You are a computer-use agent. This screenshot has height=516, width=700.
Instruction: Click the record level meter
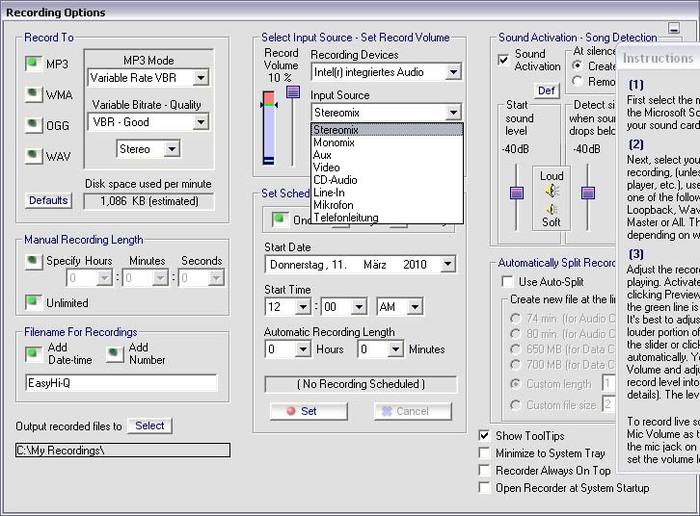pyautogui.click(x=269, y=128)
